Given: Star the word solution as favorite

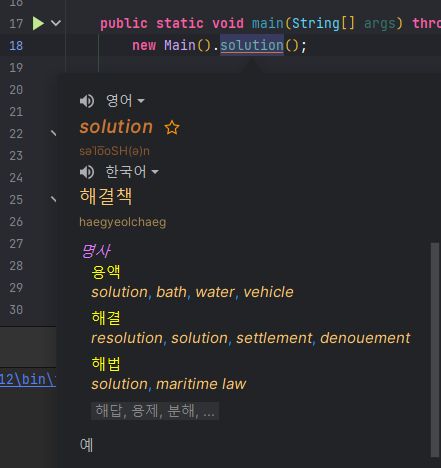Looking at the screenshot, I should tap(172, 128).
